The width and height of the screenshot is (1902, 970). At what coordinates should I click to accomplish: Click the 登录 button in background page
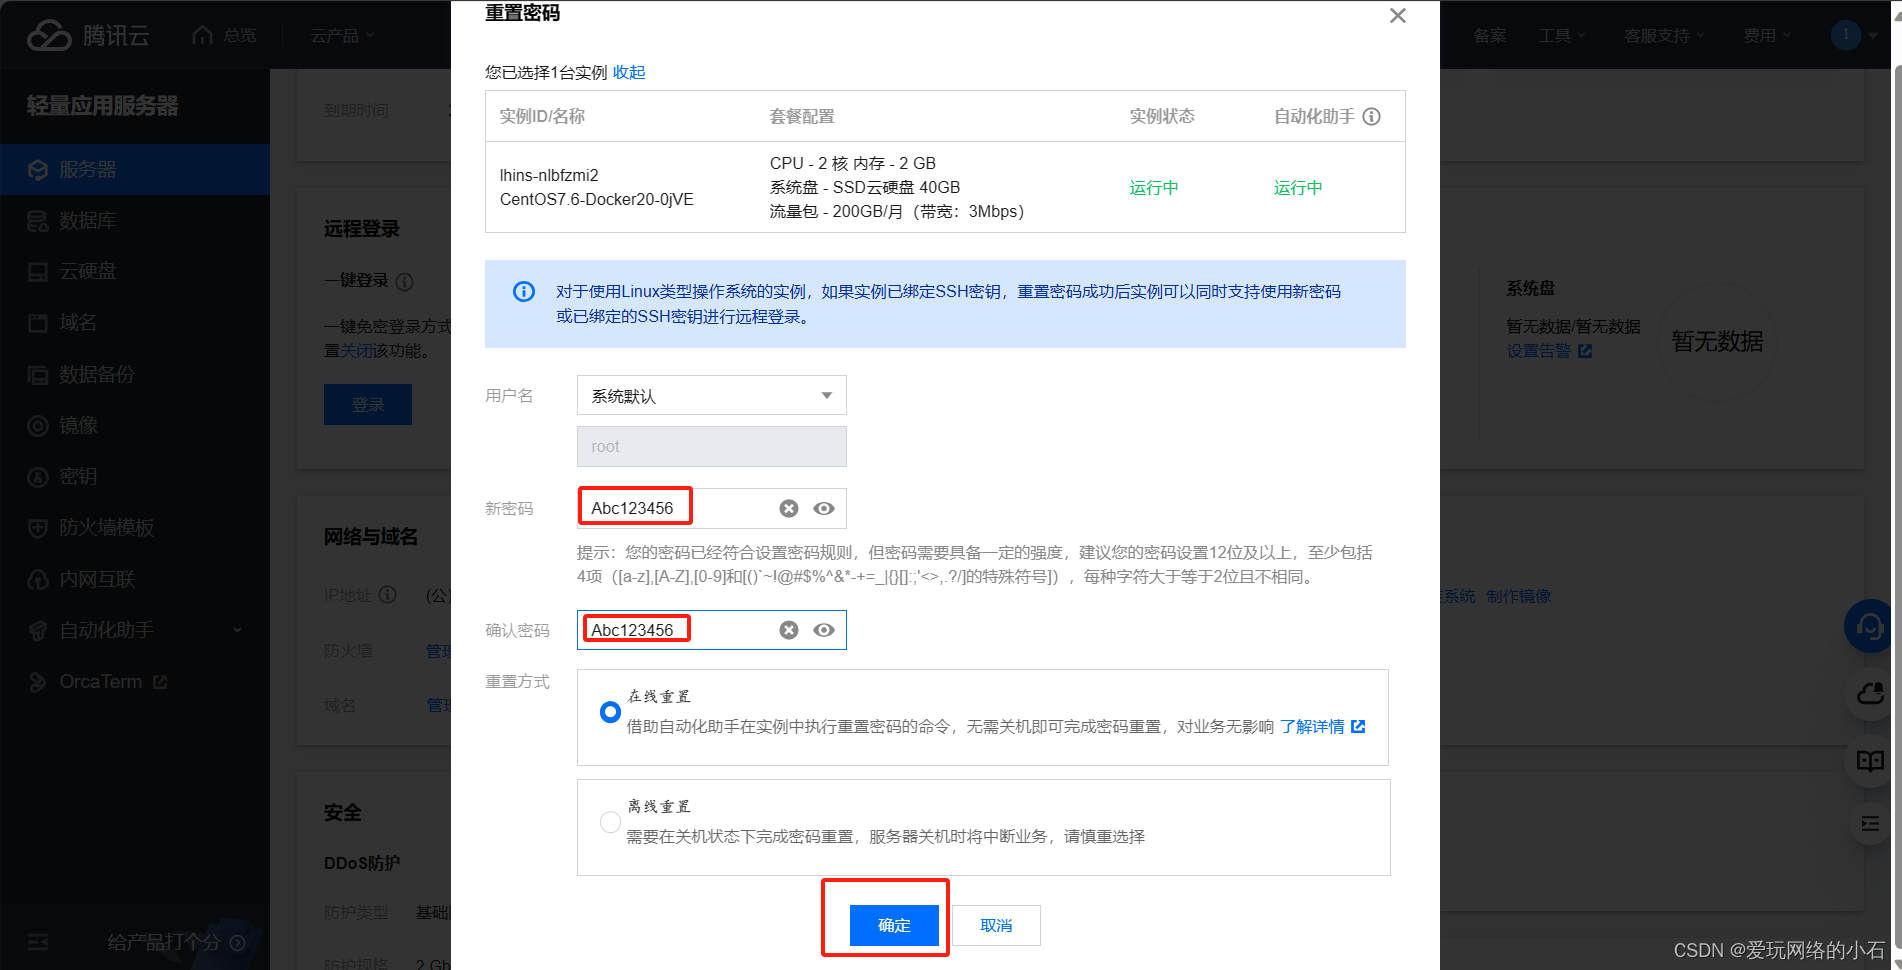[x=368, y=404]
